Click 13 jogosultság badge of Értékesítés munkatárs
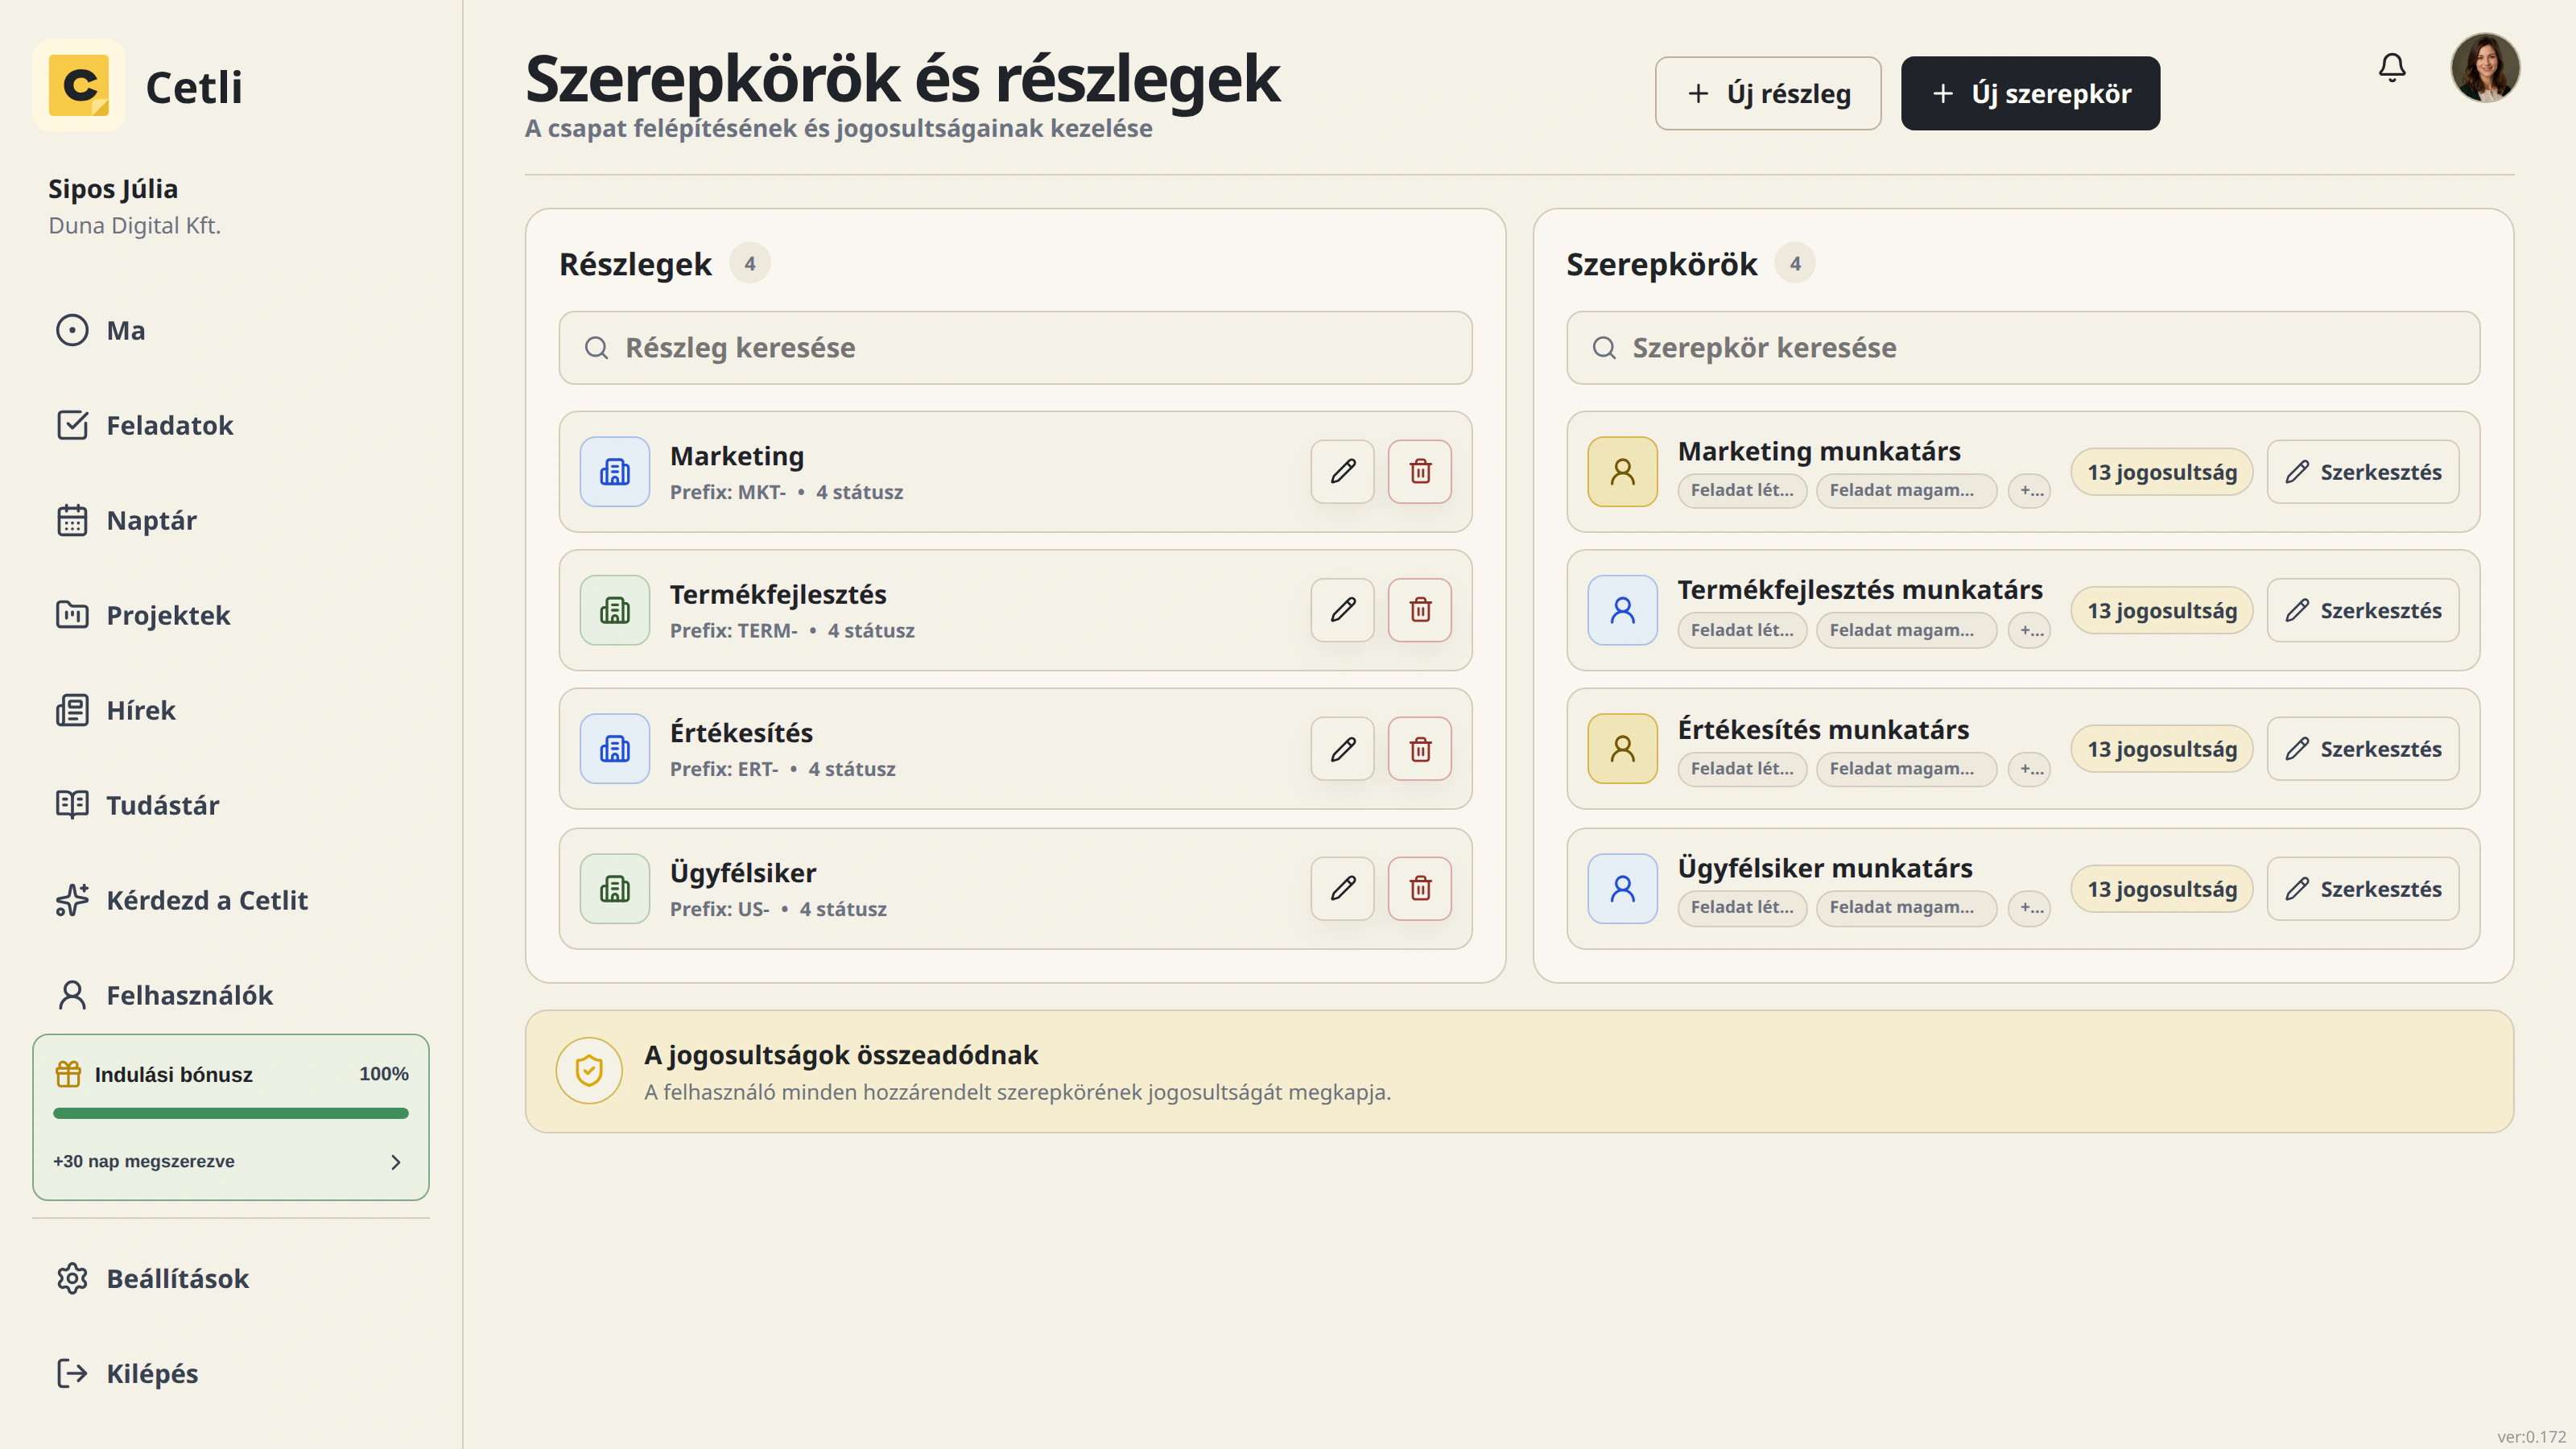 (2161, 749)
